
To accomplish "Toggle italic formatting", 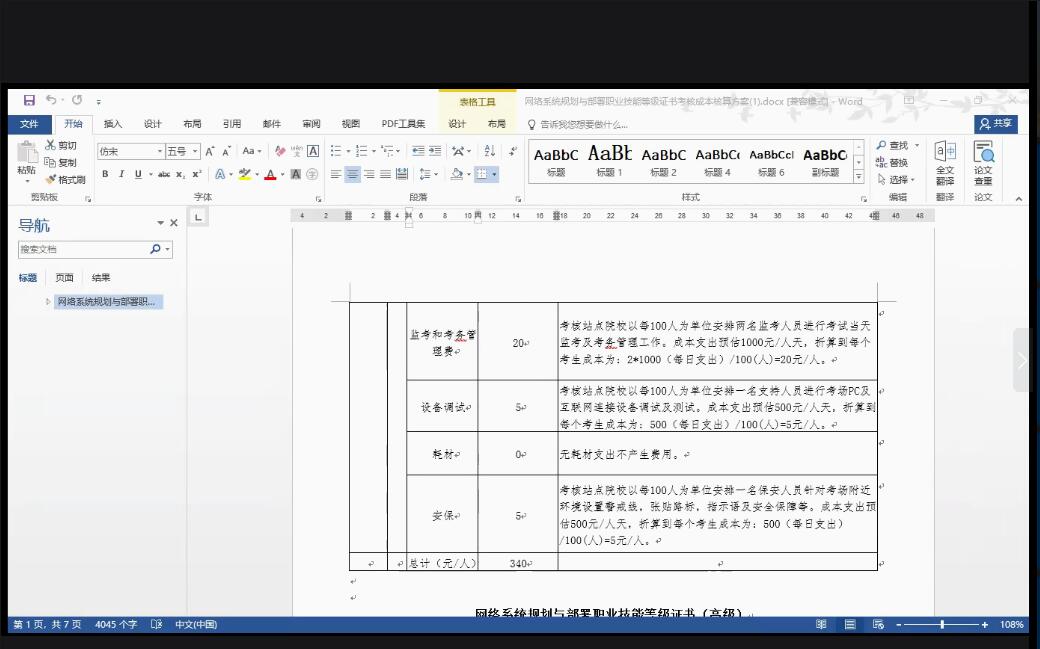I will 121,174.
